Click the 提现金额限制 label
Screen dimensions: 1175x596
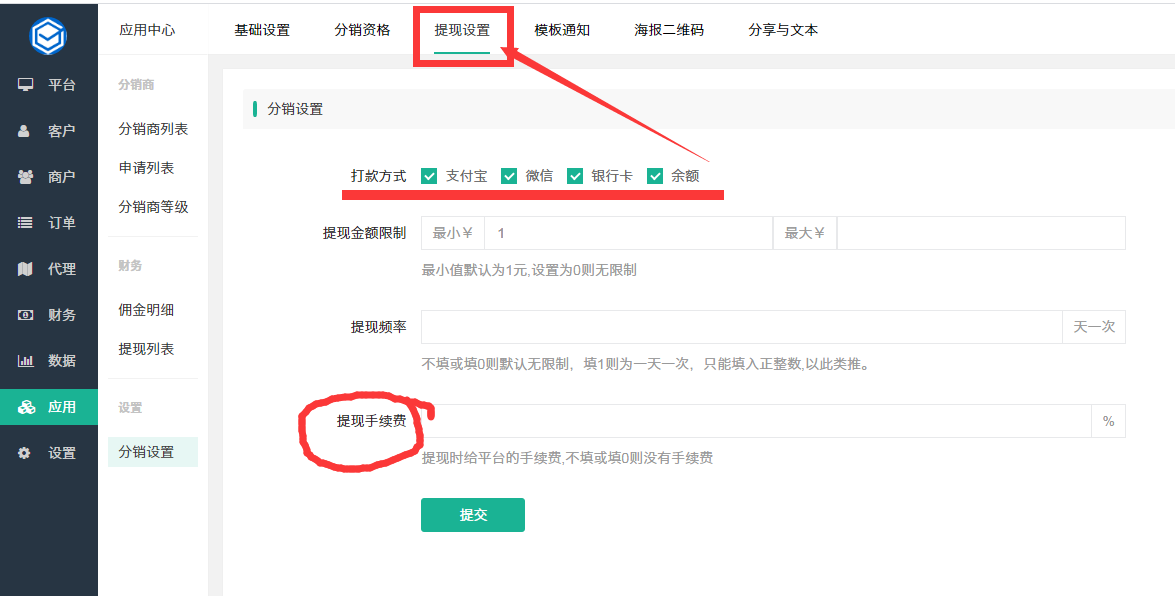(x=364, y=233)
